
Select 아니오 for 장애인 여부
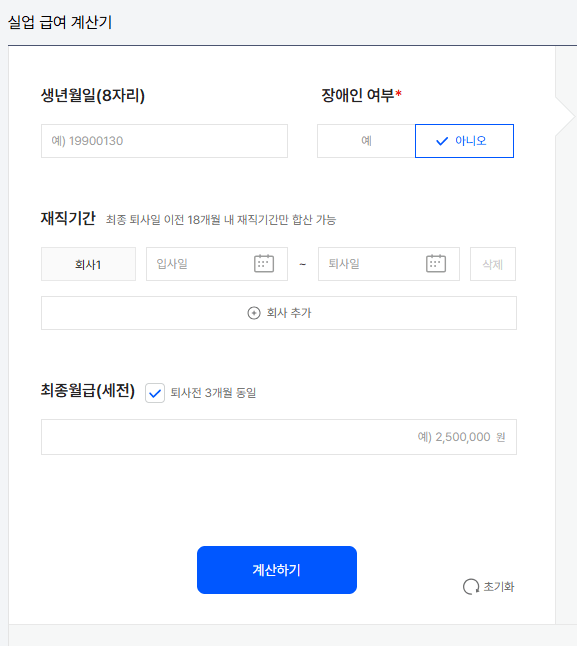[464, 141]
